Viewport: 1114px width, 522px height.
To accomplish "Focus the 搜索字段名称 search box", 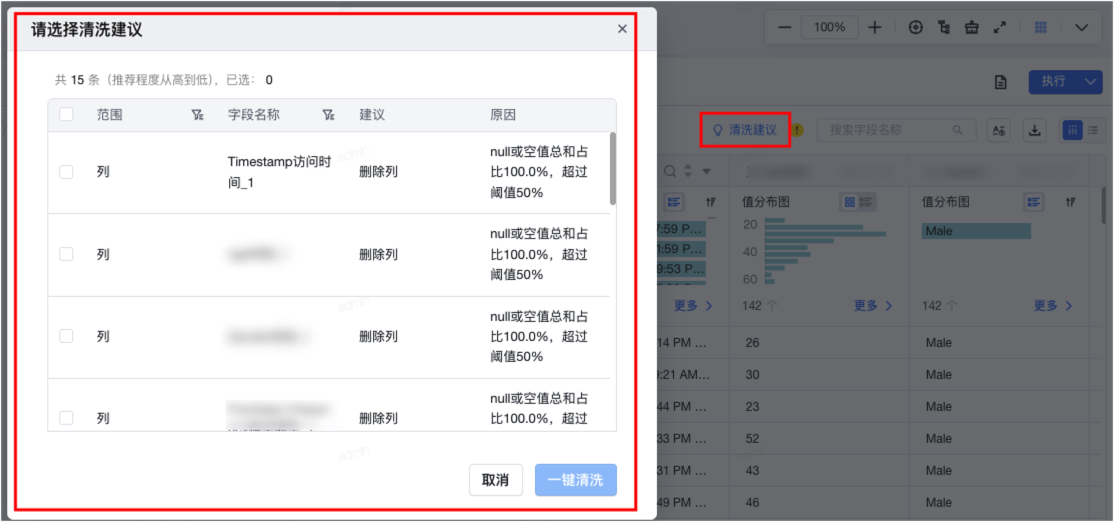I will (895, 130).
